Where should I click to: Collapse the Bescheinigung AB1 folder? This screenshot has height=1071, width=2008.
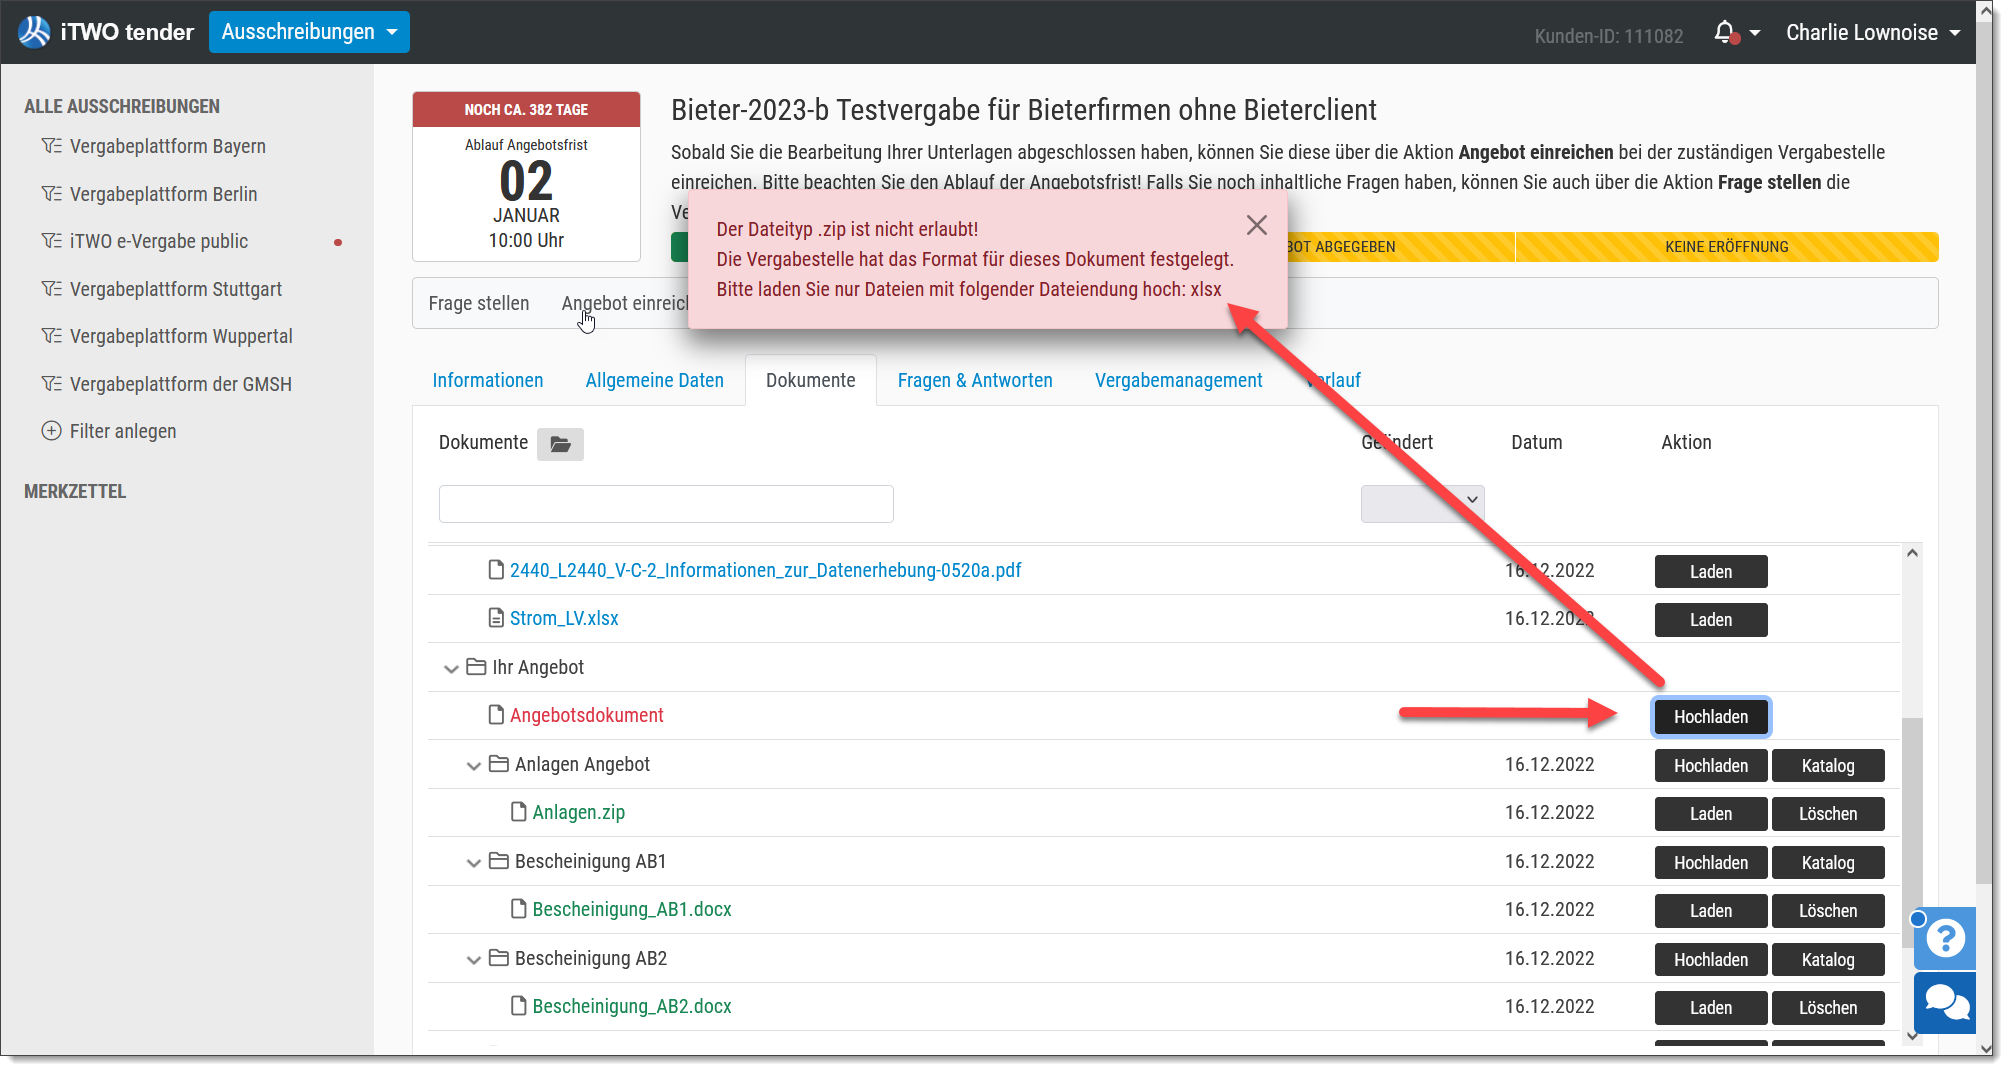474,862
